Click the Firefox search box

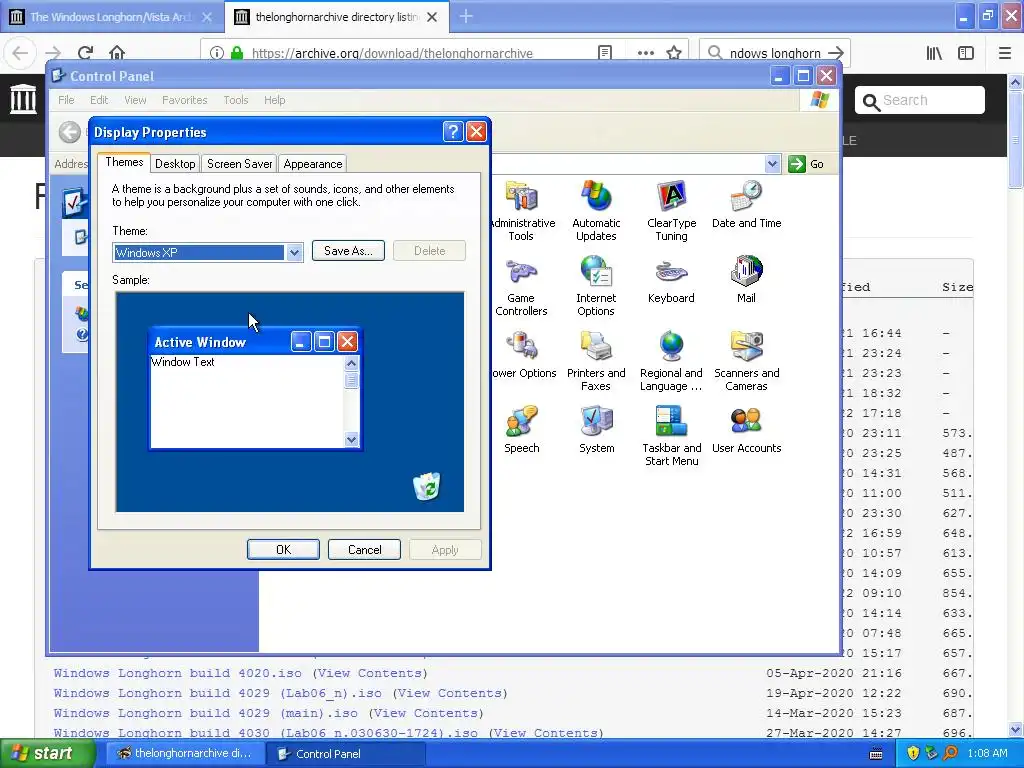(x=775, y=53)
